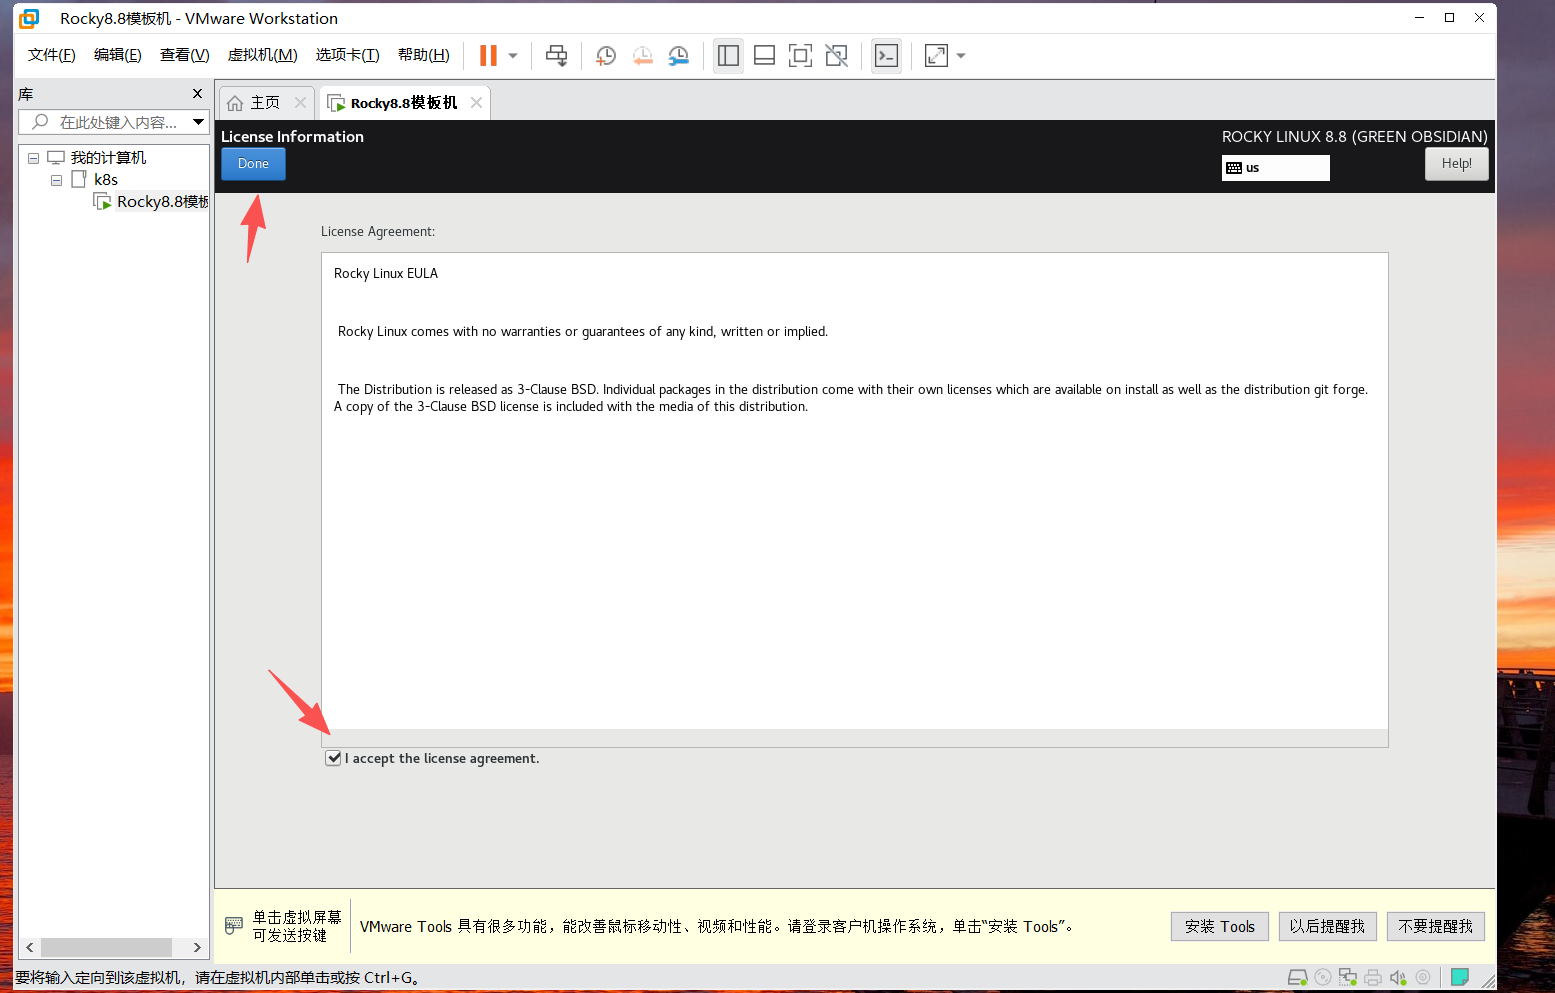Click the CD/DVD drive status icon
Screen dimensions: 1555x993
click(x=1323, y=977)
